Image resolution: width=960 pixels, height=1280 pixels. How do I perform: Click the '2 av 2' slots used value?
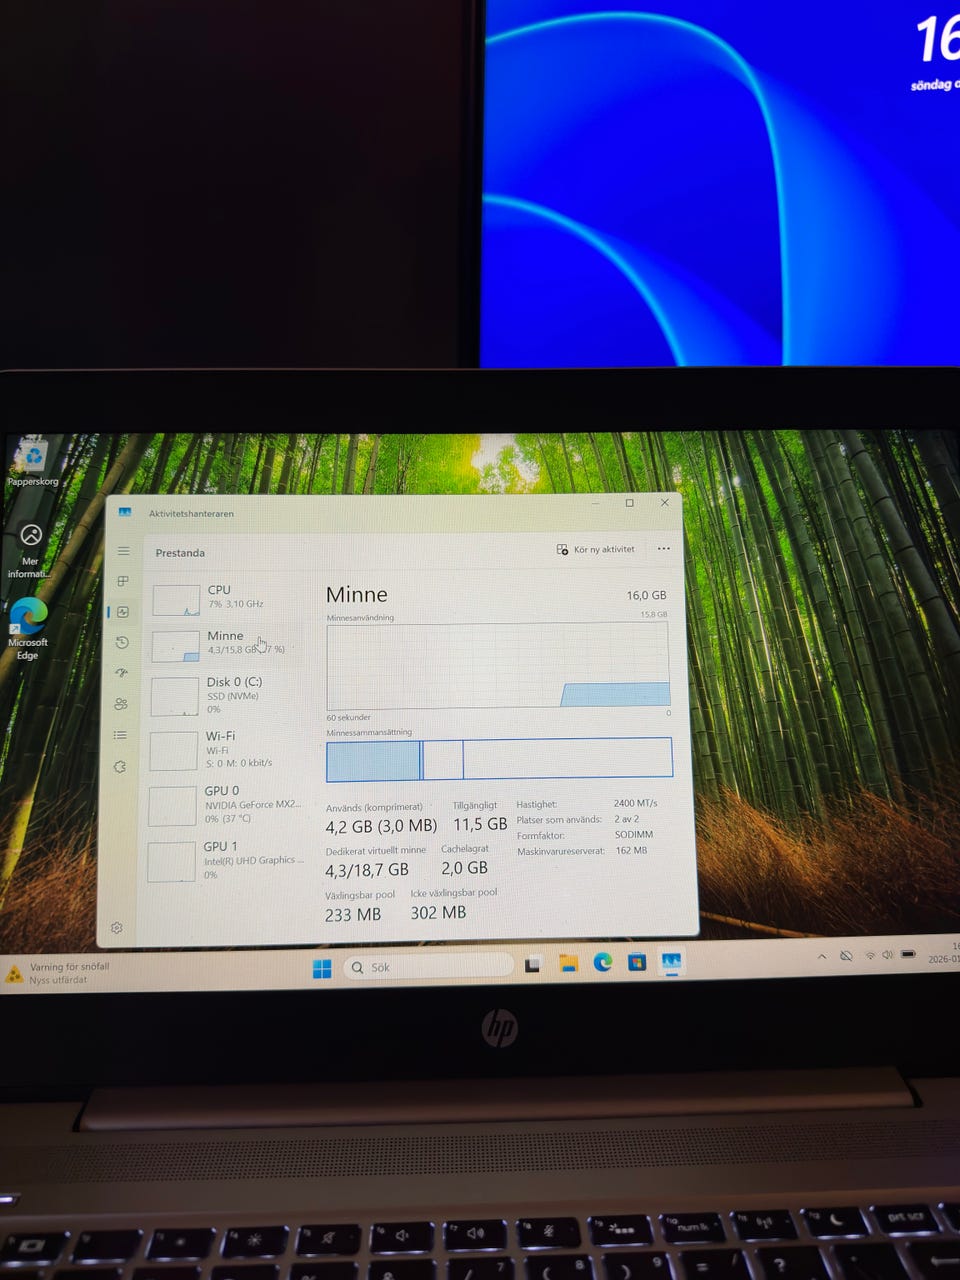[628, 818]
